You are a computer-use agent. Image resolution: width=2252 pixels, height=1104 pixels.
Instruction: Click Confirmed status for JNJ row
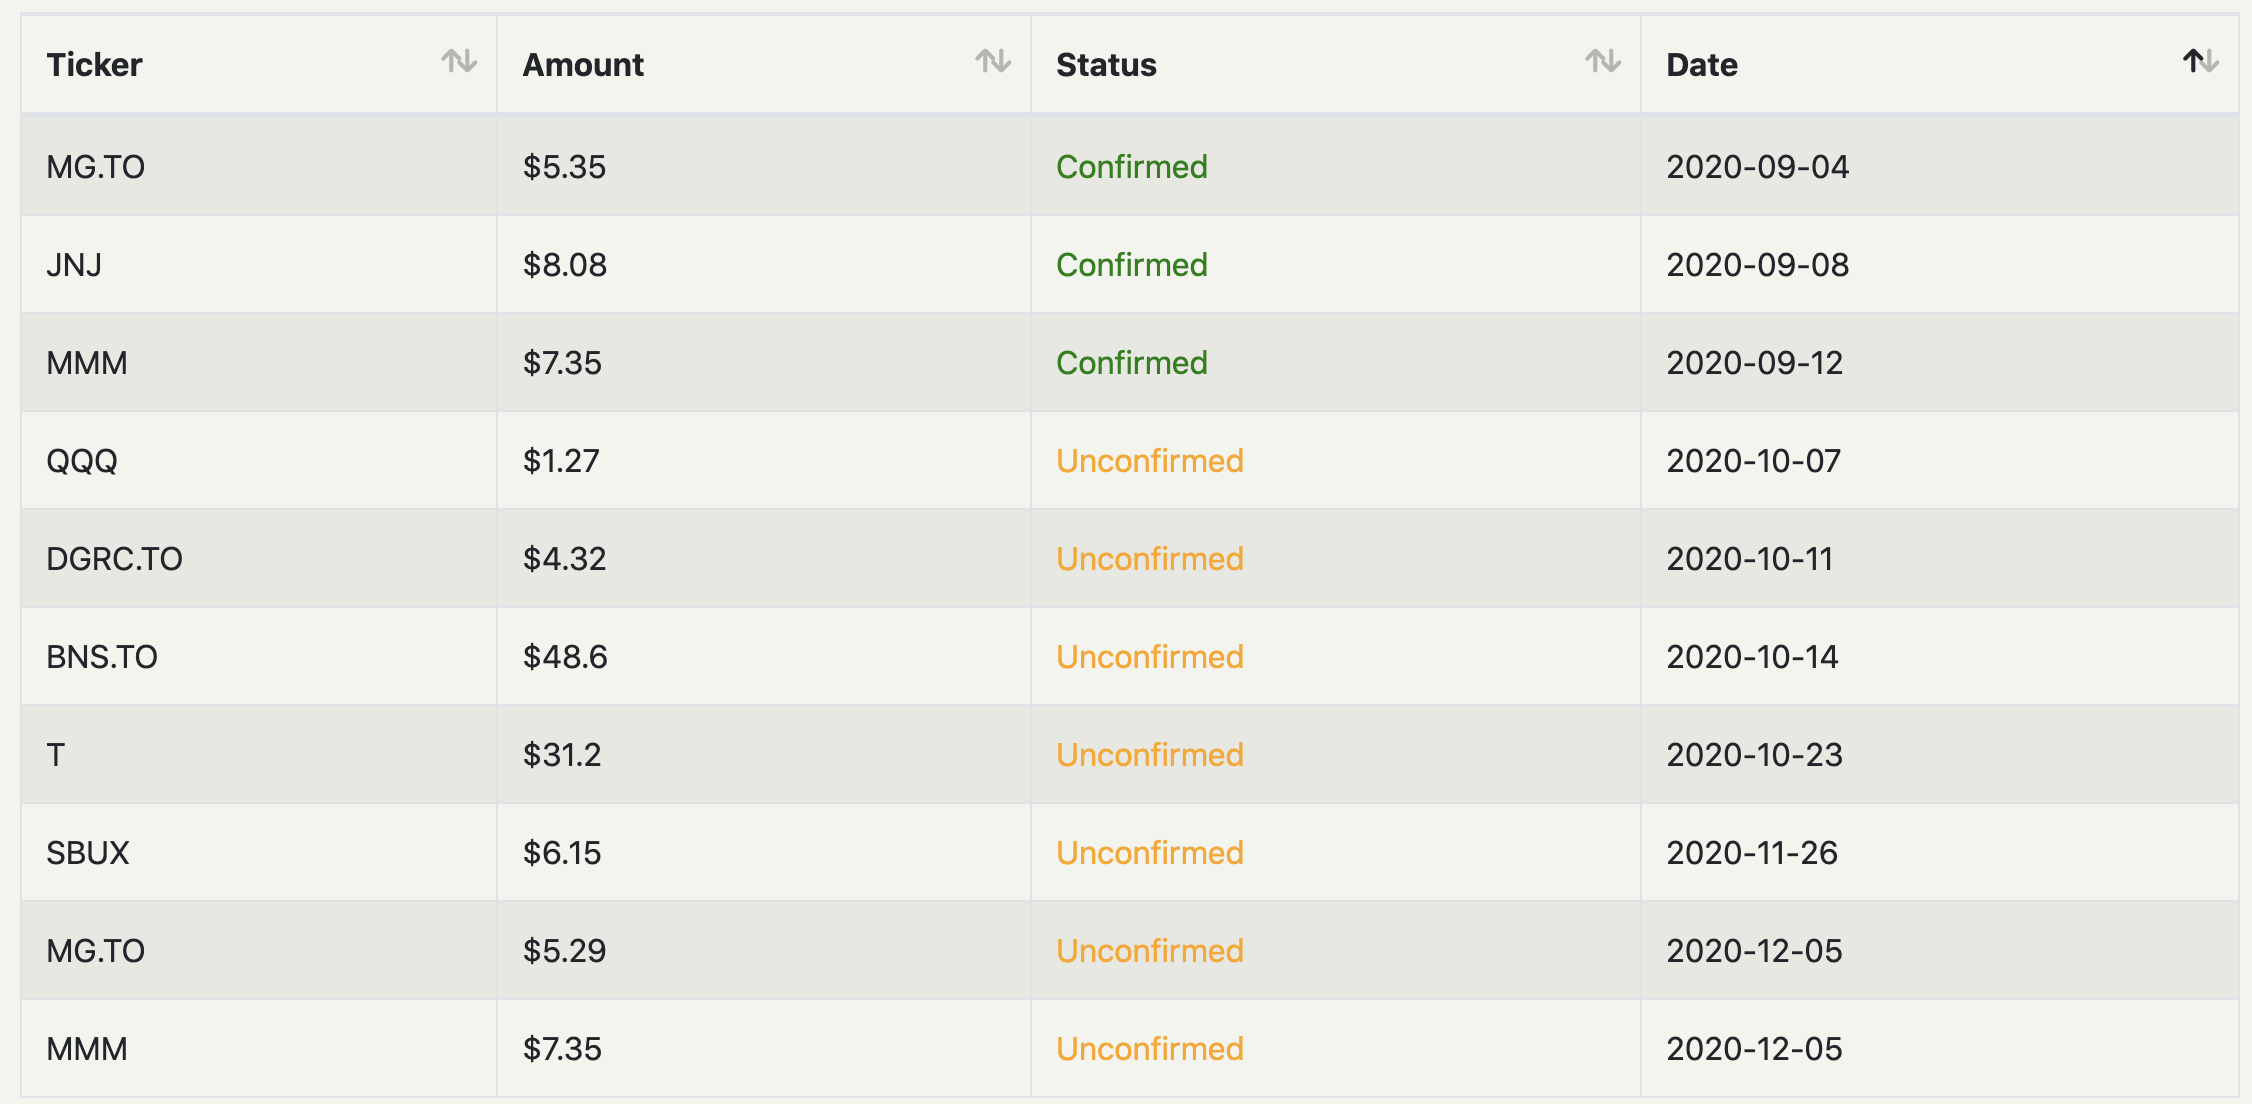tap(1132, 265)
